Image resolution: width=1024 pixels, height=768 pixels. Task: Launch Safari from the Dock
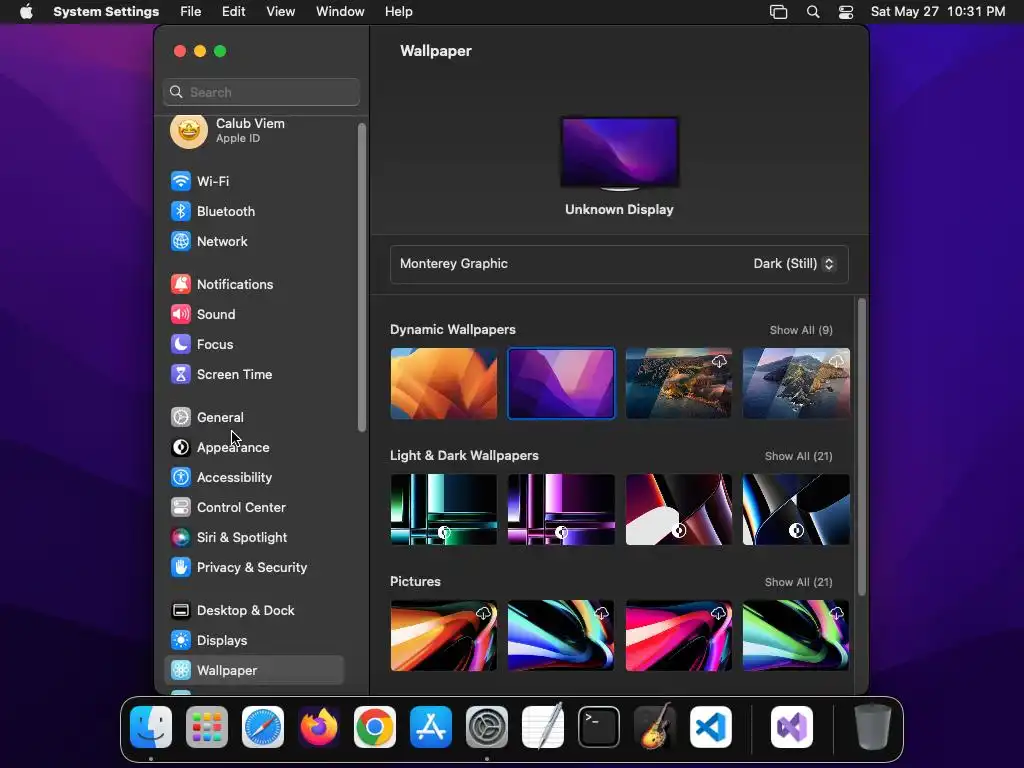click(263, 727)
